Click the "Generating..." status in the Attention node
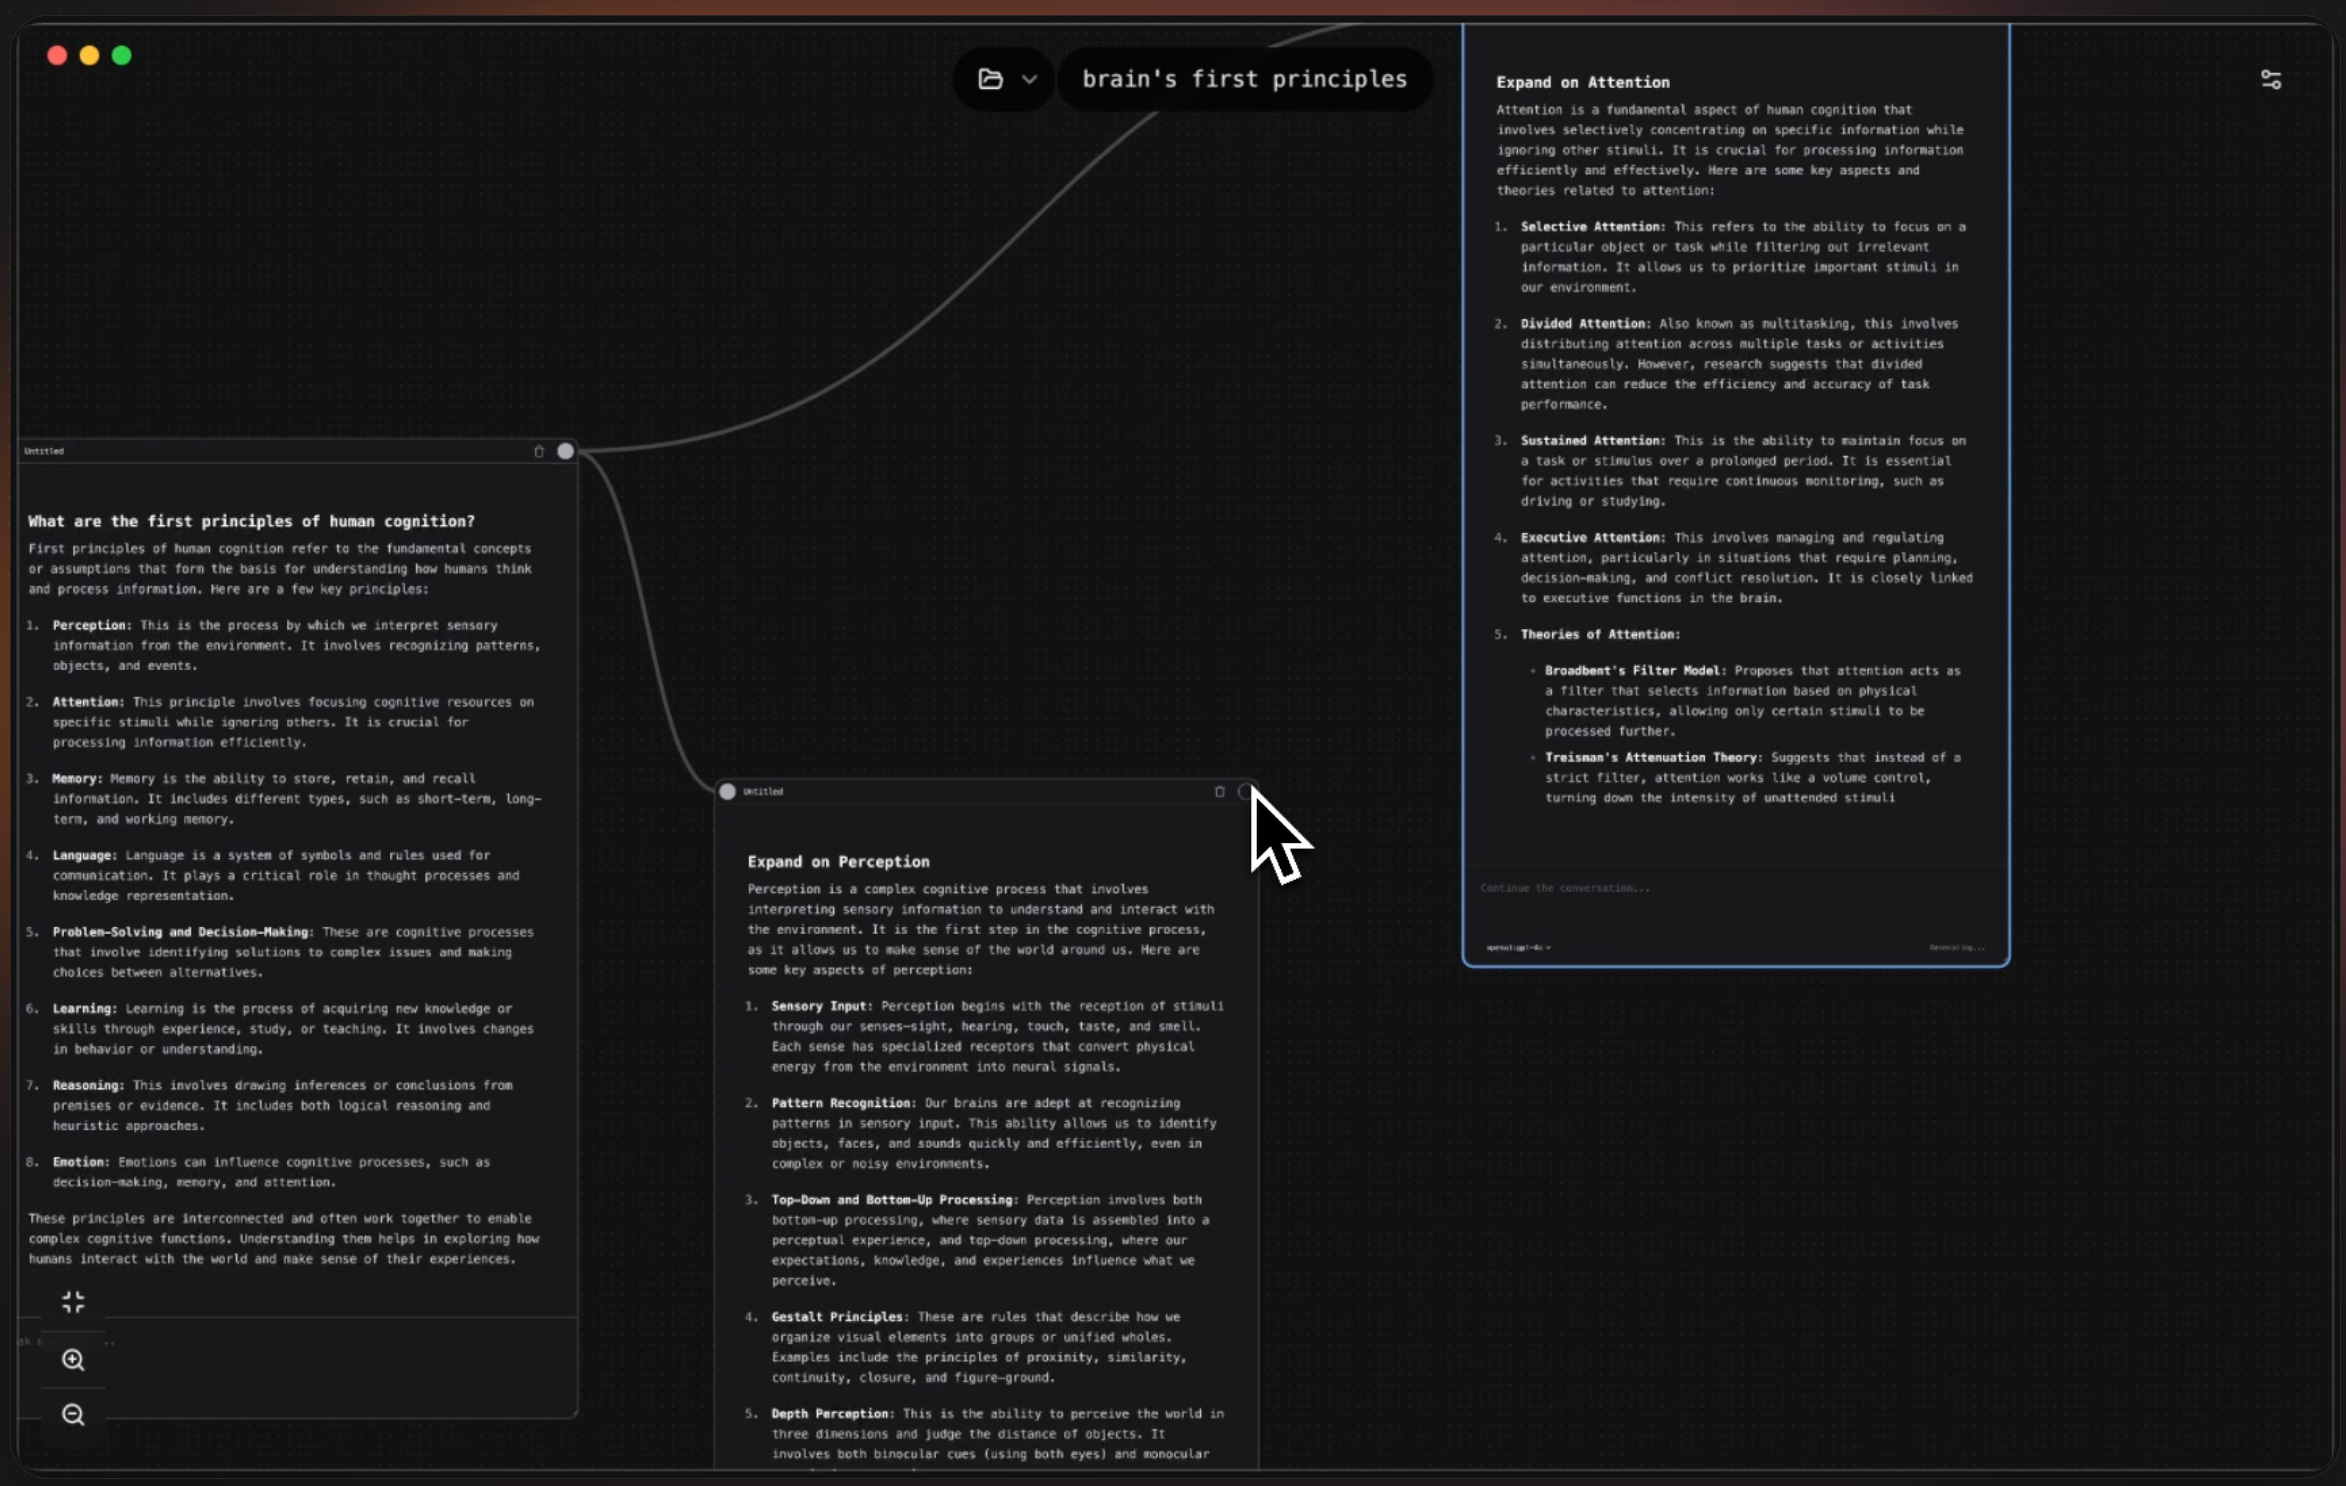Image resolution: width=2346 pixels, height=1486 pixels. (x=1957, y=947)
